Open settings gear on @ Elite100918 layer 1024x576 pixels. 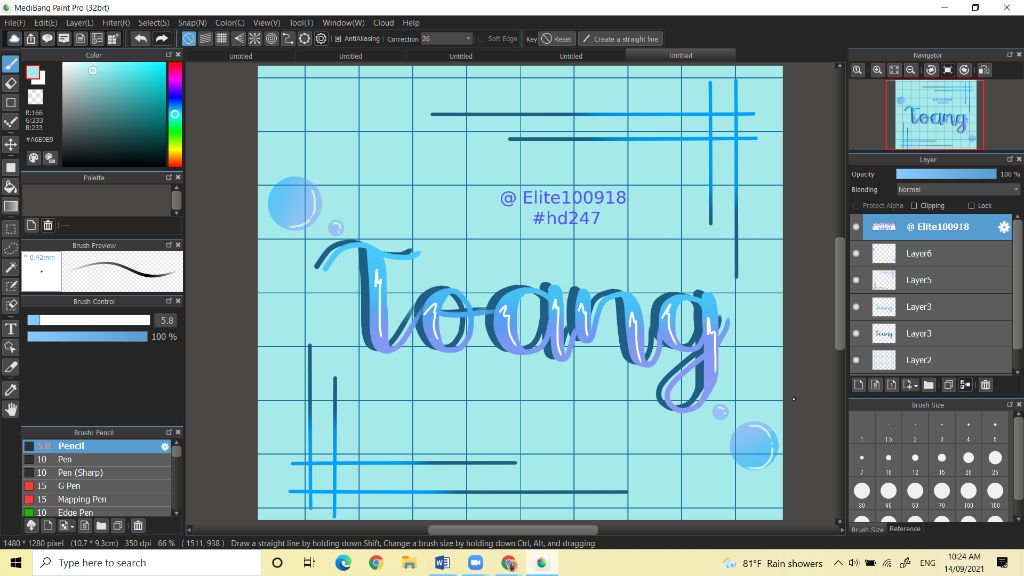tap(1004, 227)
